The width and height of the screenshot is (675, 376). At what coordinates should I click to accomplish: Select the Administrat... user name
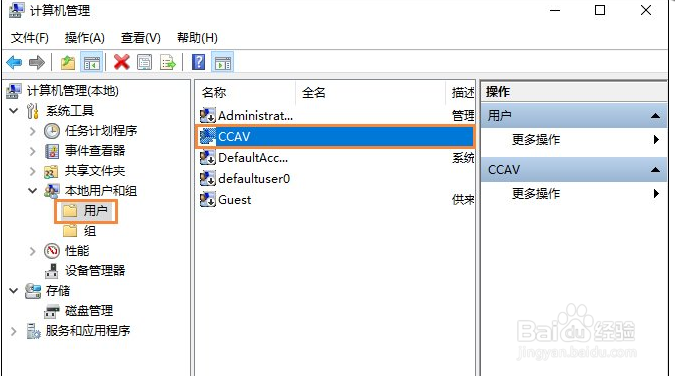255,115
